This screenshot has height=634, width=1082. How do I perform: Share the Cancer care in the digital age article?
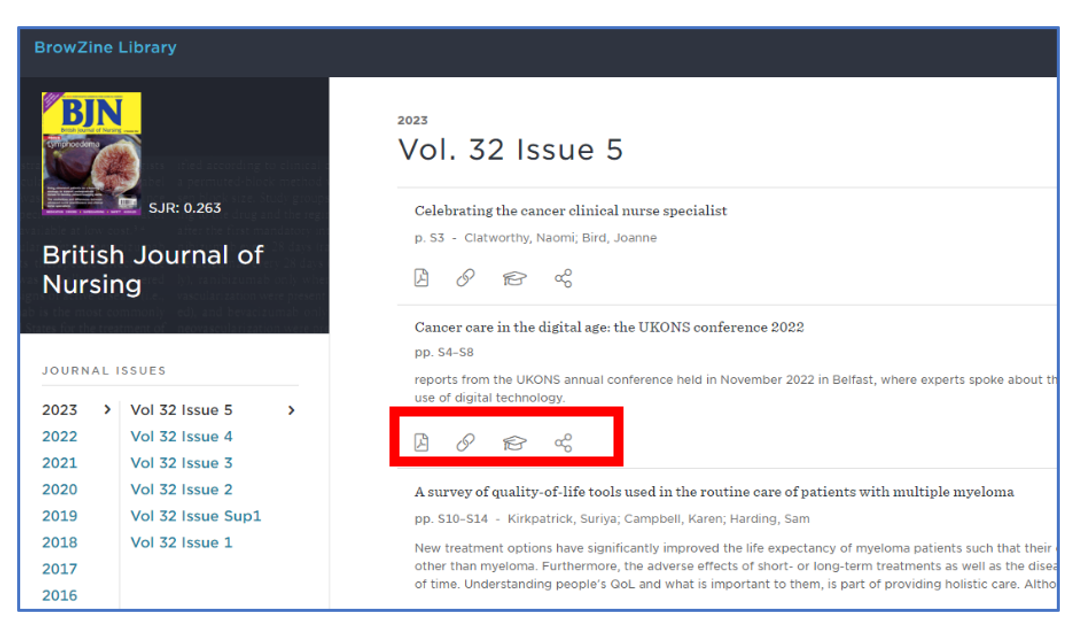point(563,442)
